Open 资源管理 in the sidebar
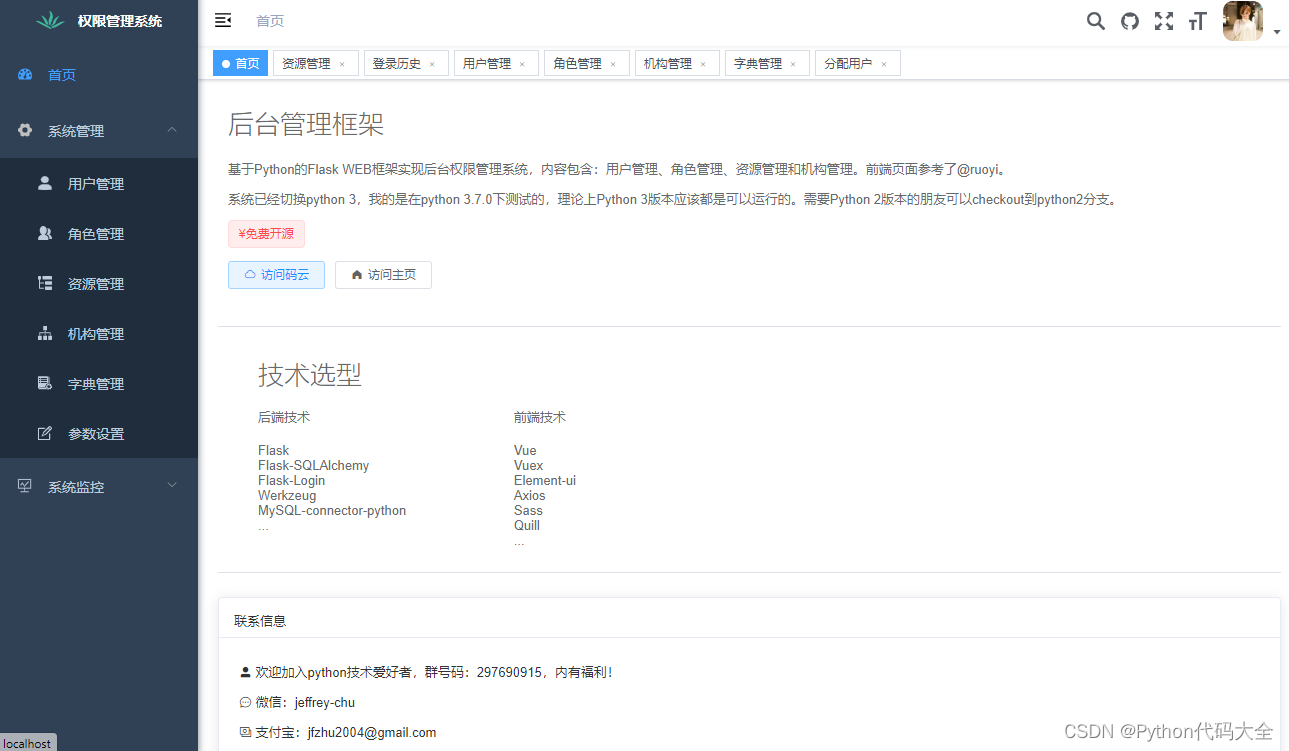 click(99, 284)
